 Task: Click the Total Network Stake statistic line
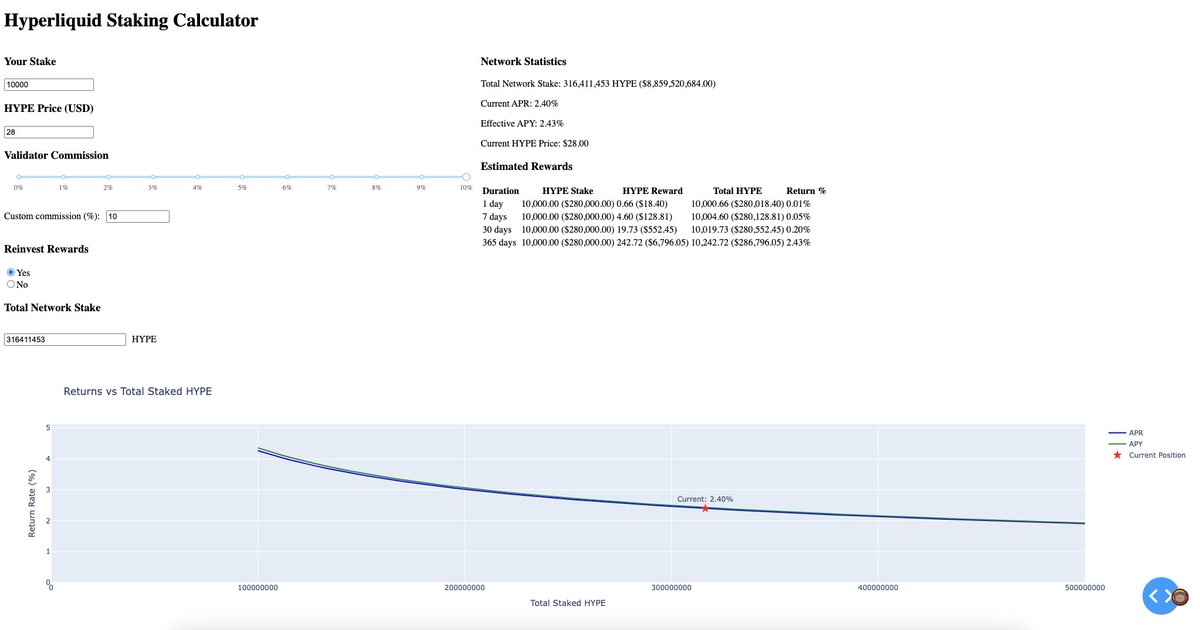(x=598, y=84)
